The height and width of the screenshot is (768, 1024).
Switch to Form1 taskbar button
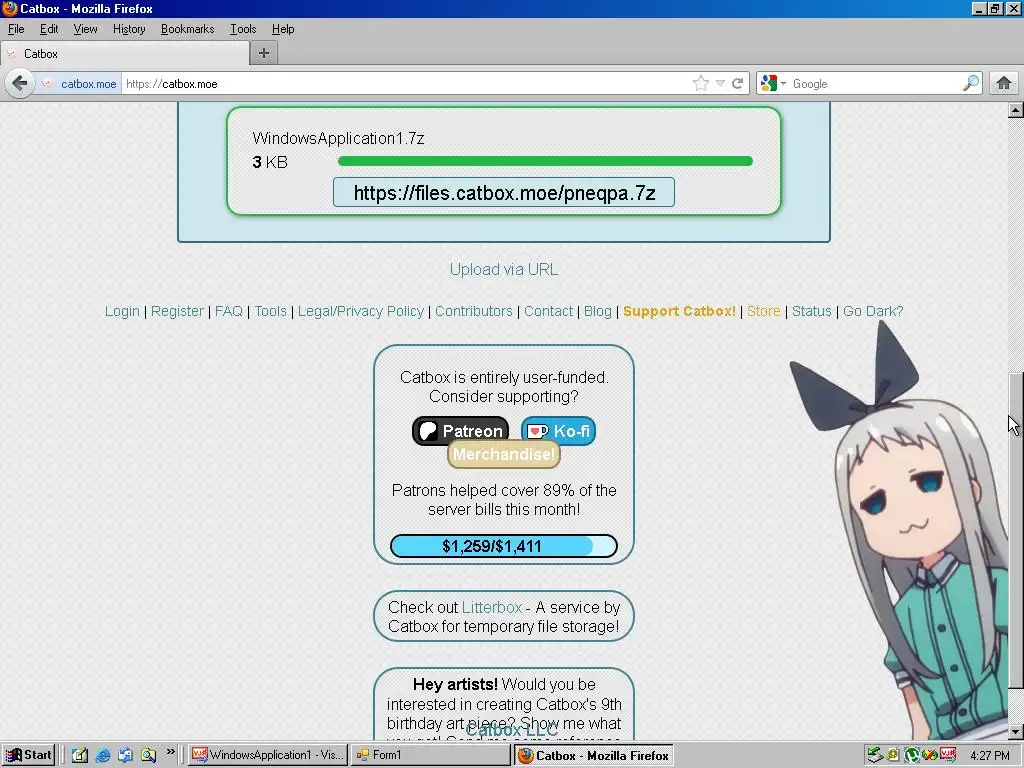click(x=429, y=755)
